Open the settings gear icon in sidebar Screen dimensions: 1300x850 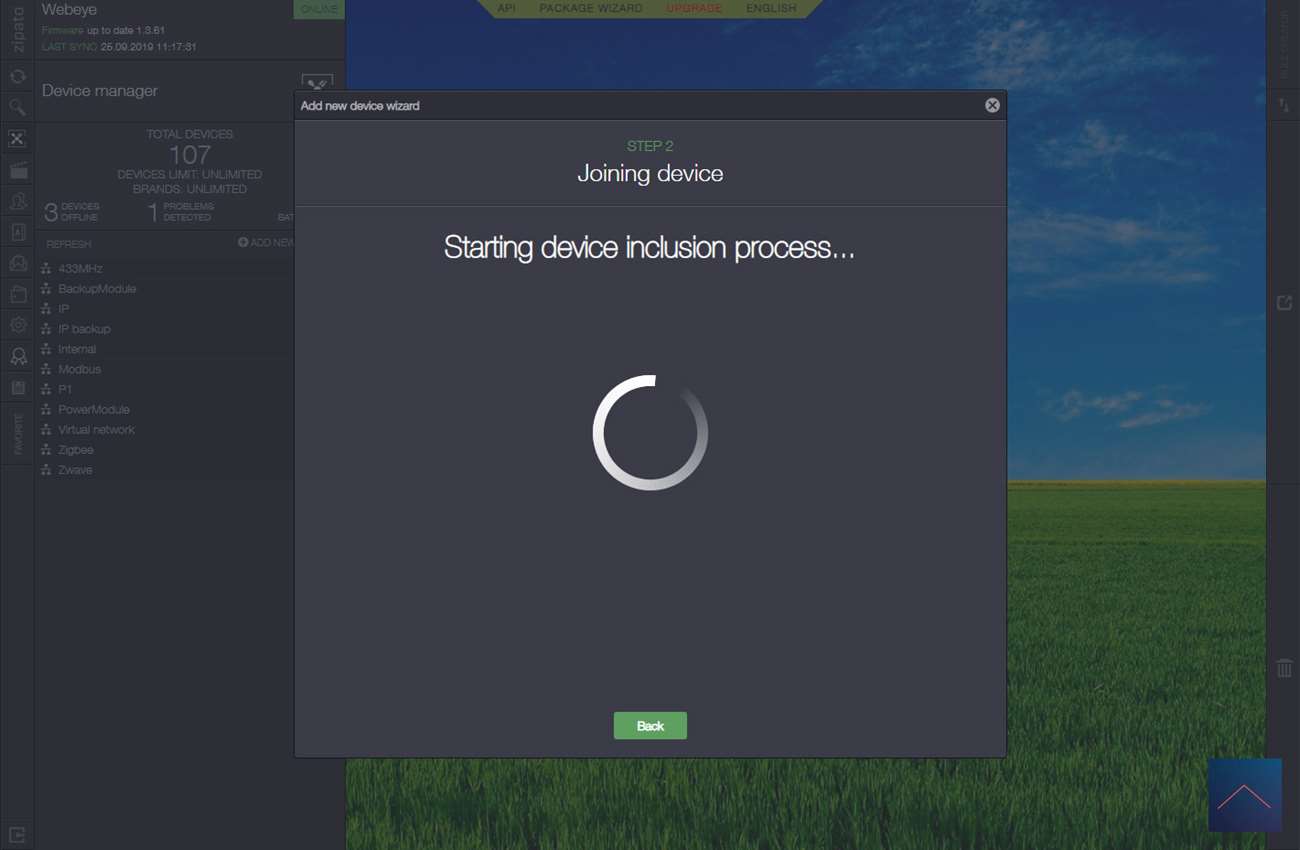(x=17, y=325)
